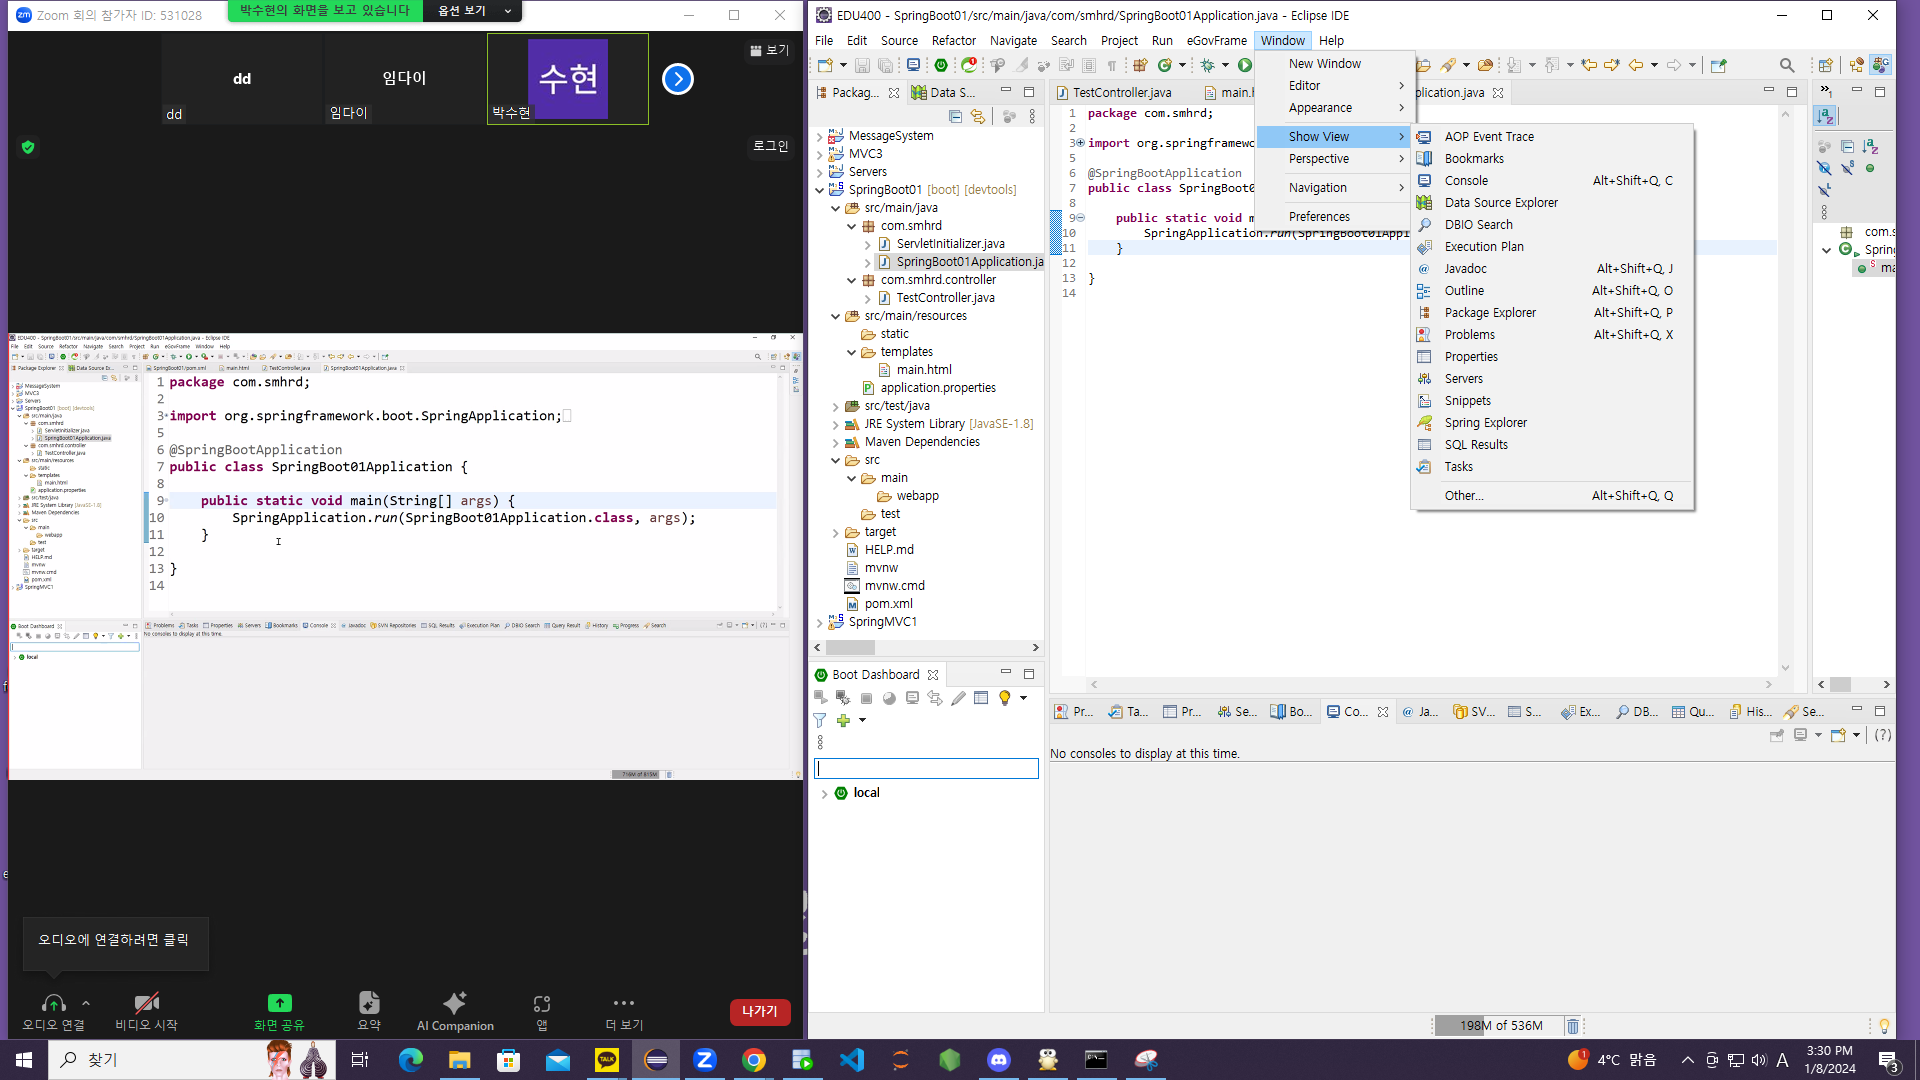Toggle Link with Editor in Package Explorer
The image size is (1920, 1080).
tap(978, 117)
